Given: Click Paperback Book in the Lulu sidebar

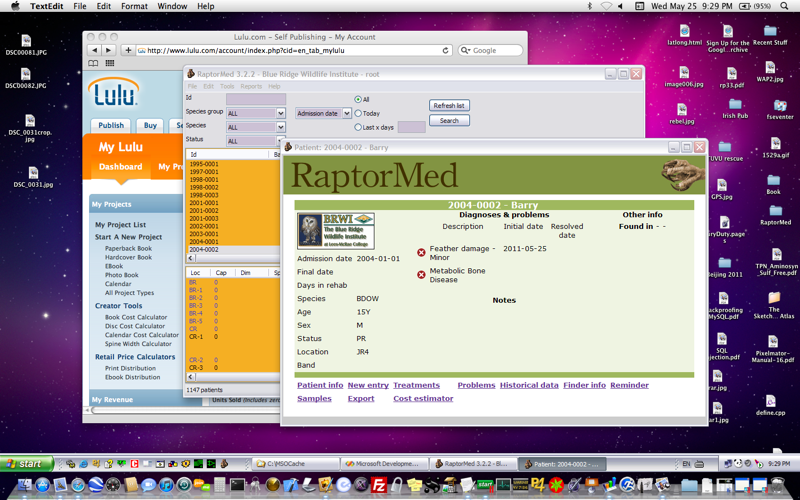Looking at the screenshot, I should [x=129, y=248].
